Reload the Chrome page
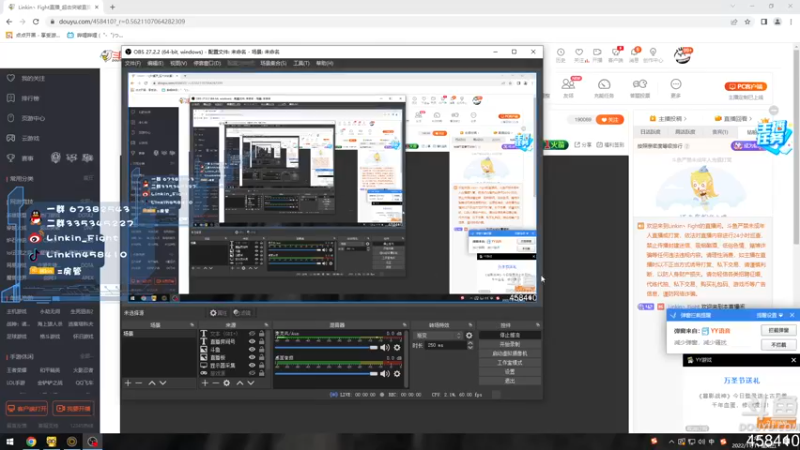 click(x=36, y=21)
